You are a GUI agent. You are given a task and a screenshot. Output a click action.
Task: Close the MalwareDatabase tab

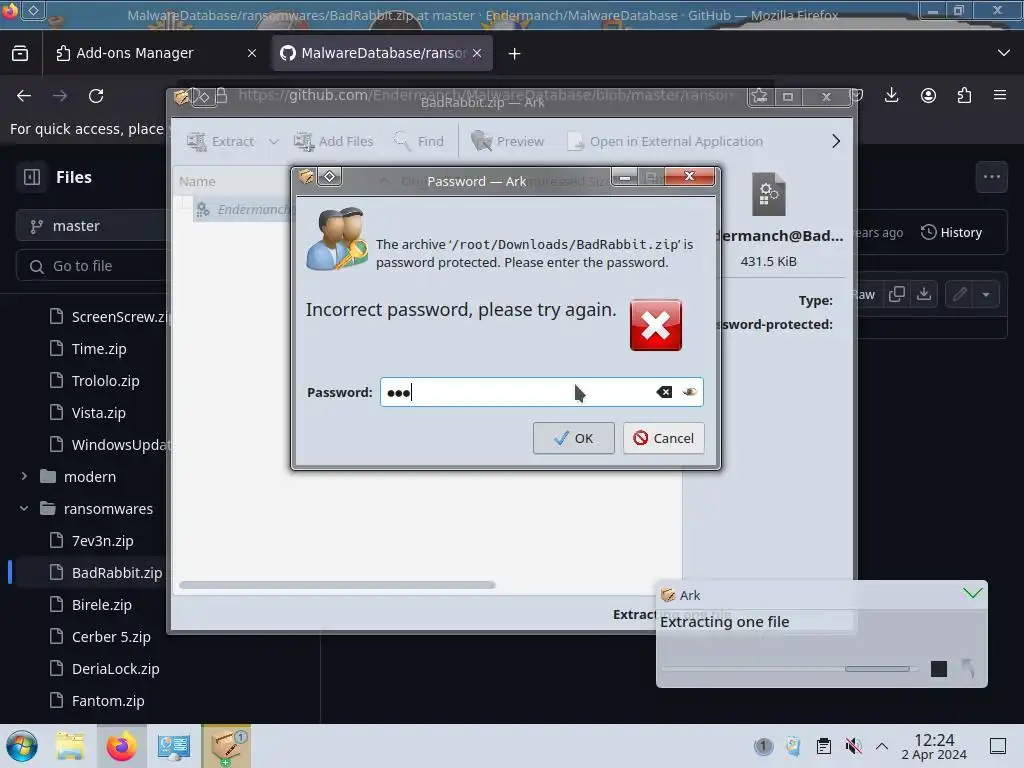477,53
